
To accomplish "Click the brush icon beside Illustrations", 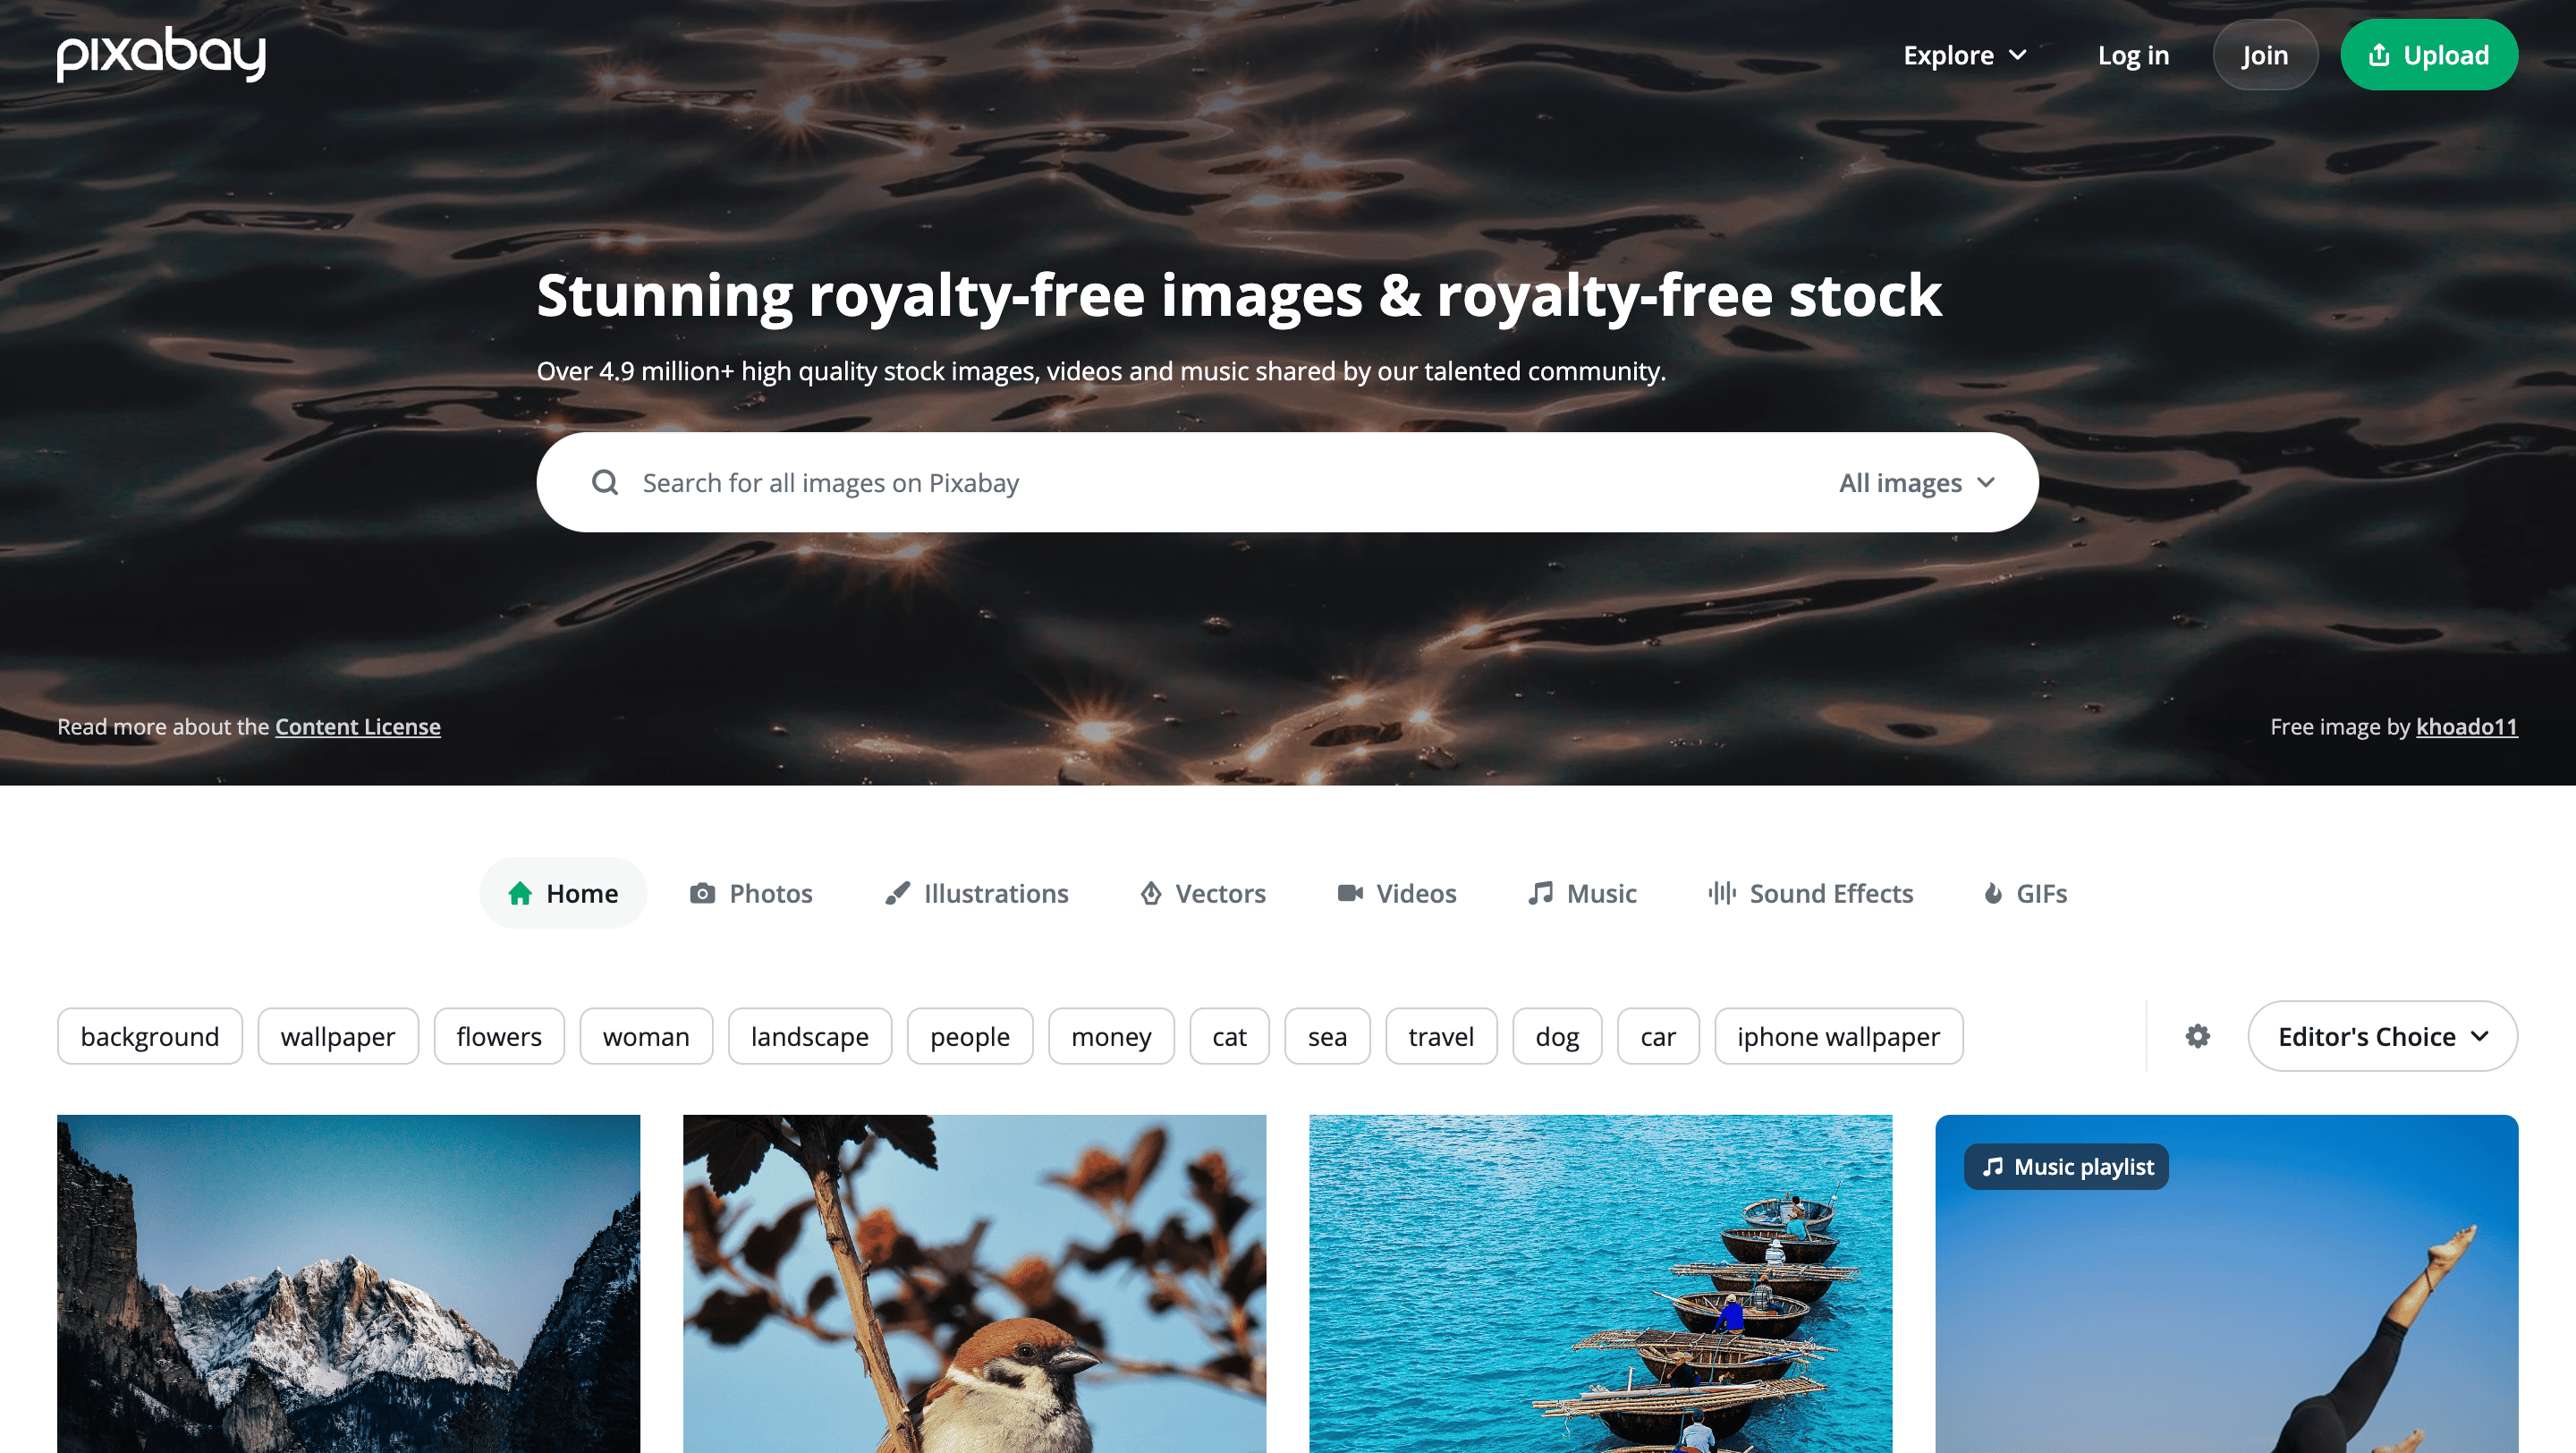I will (897, 893).
